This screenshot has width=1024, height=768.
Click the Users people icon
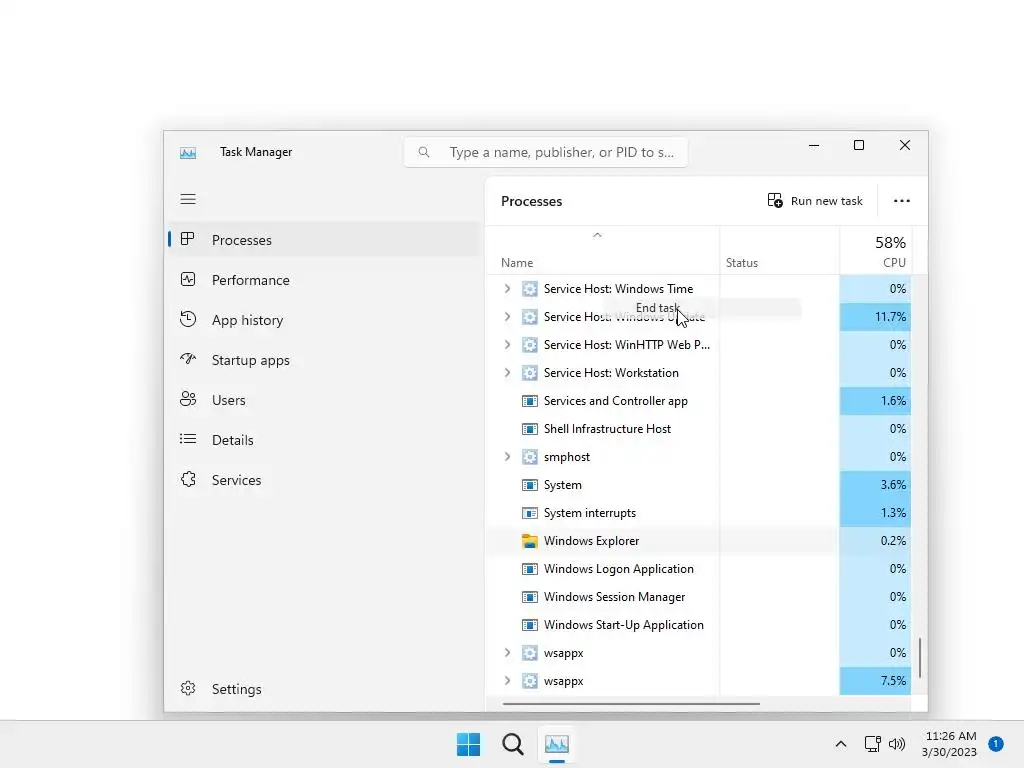(x=188, y=399)
